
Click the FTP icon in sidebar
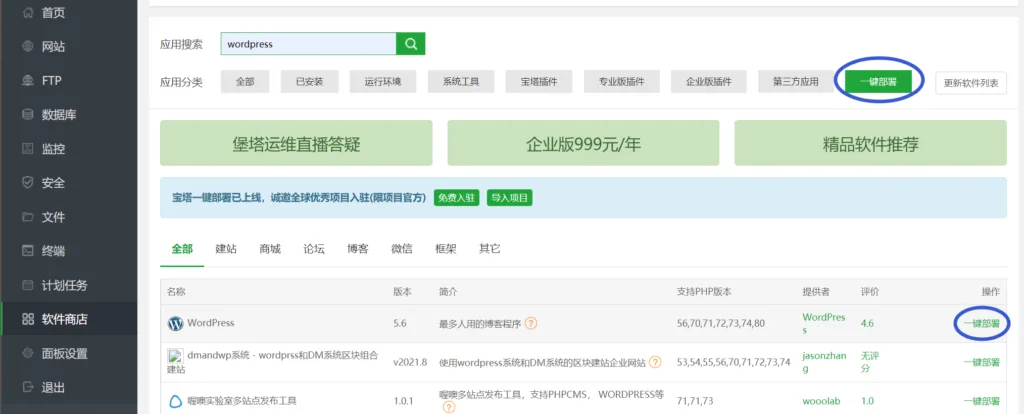(x=27, y=81)
